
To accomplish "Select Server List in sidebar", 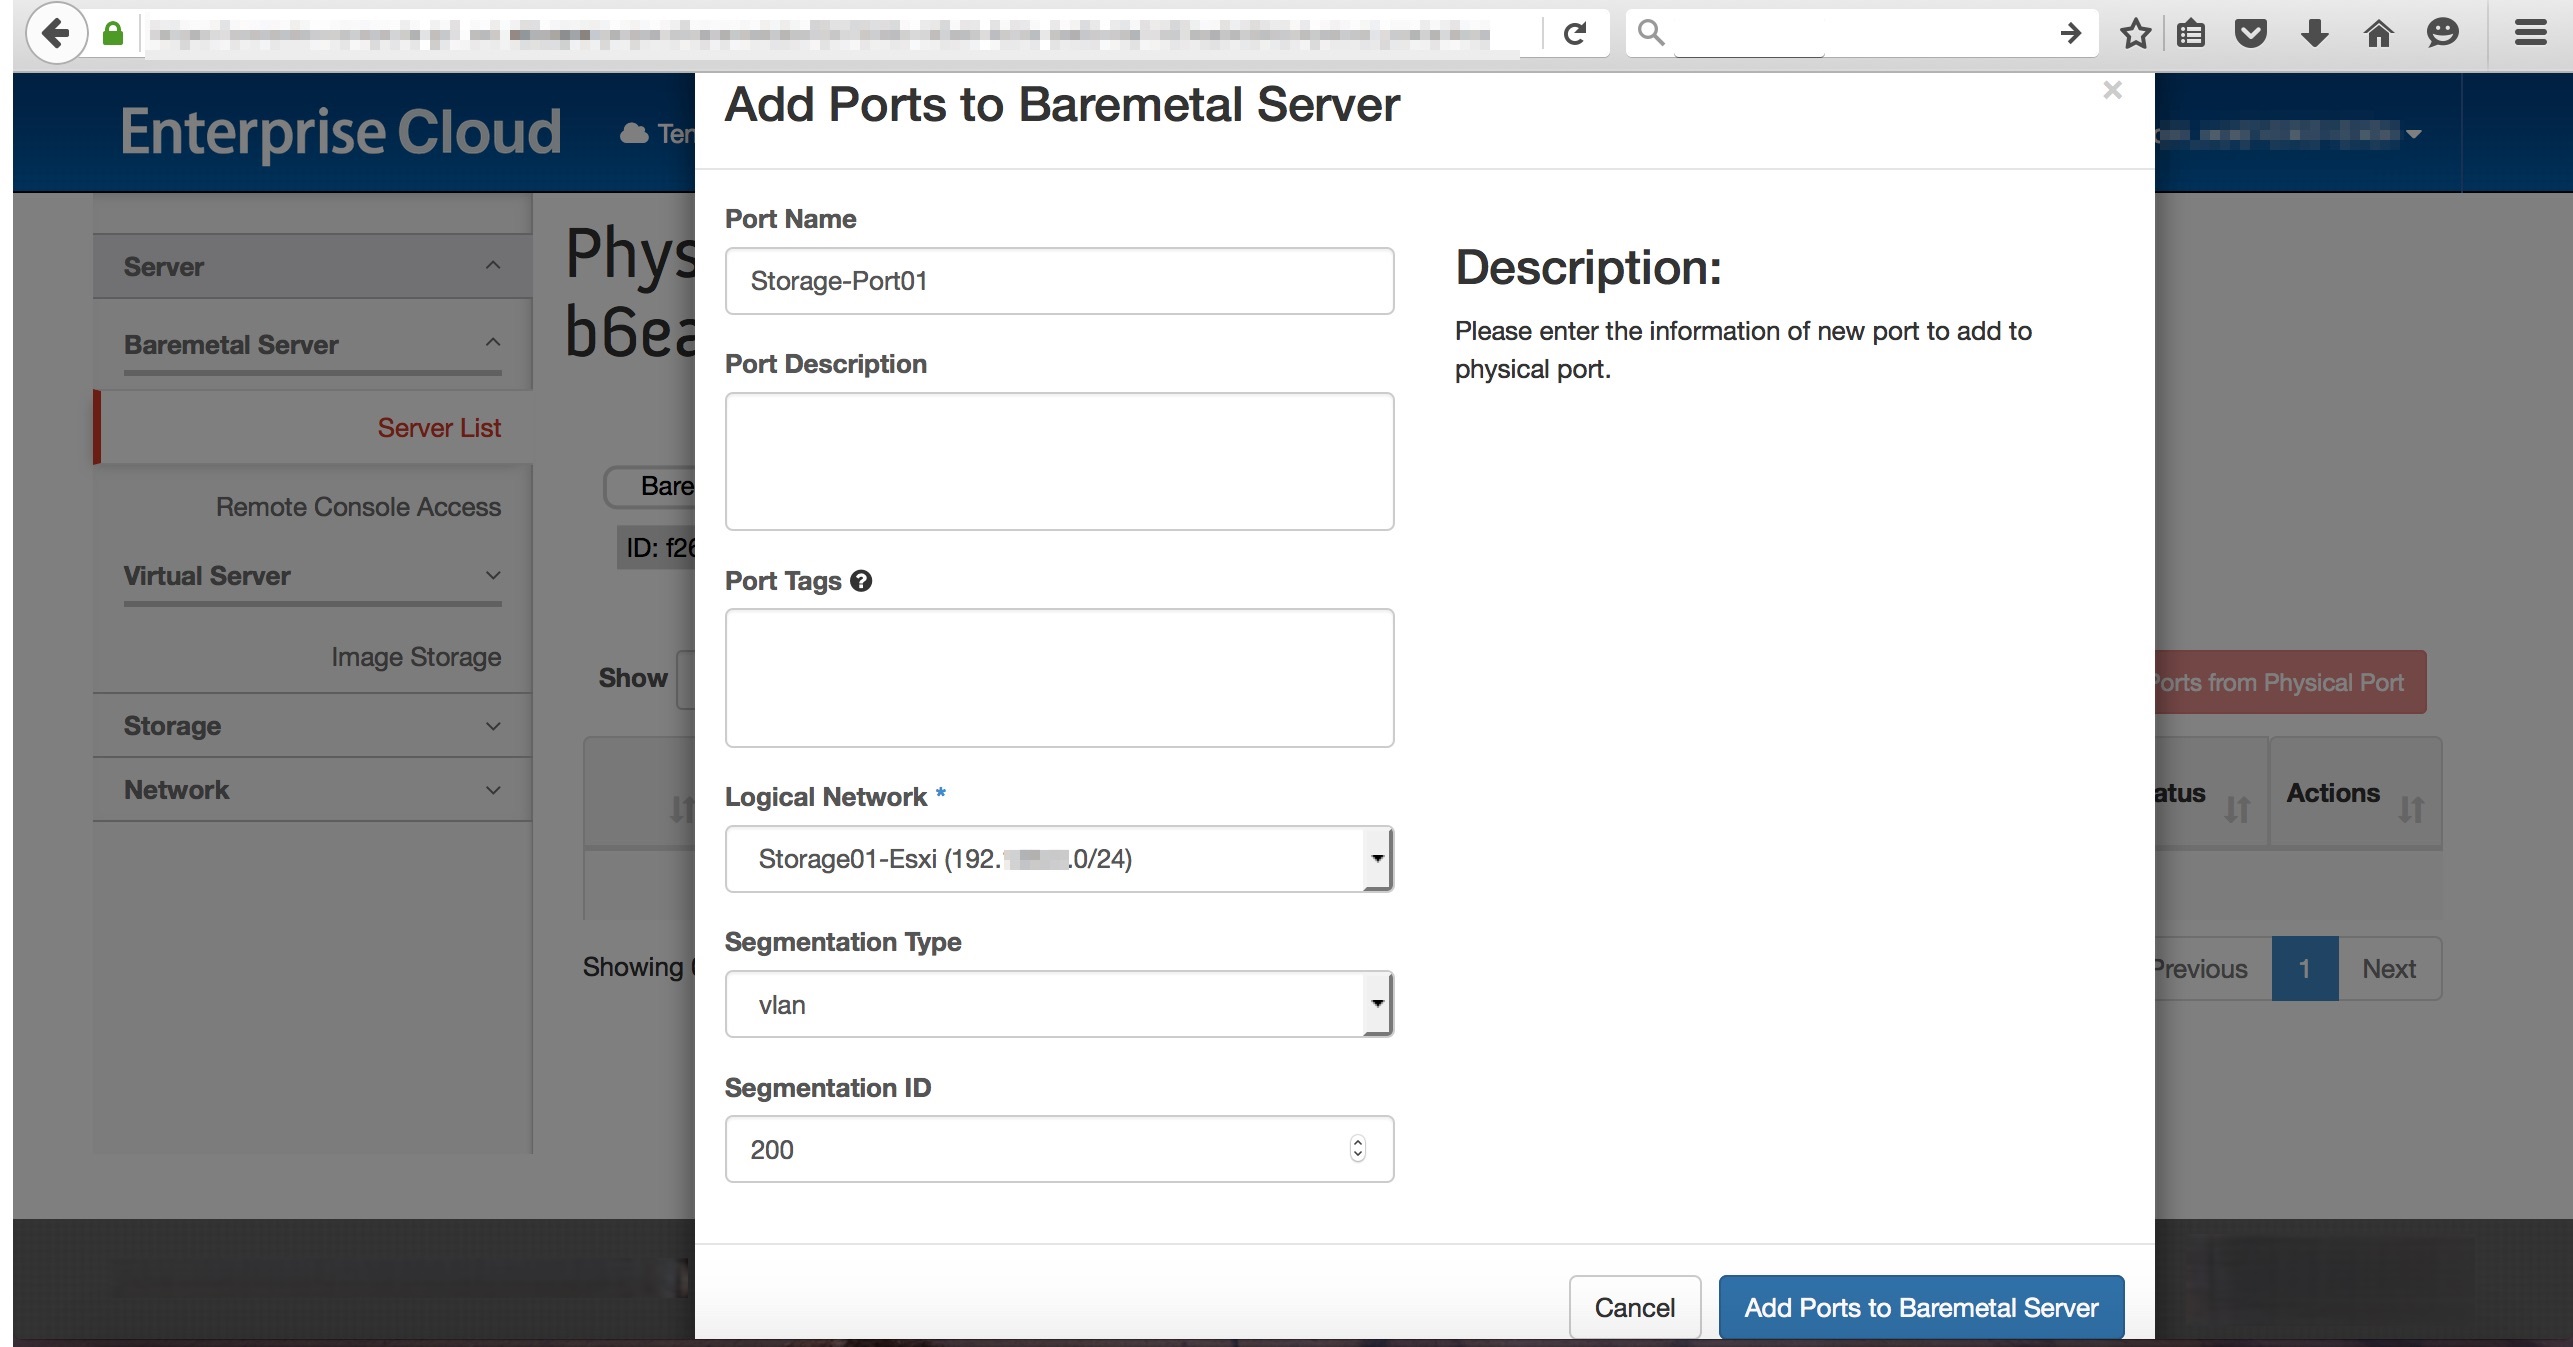I will pos(438,428).
